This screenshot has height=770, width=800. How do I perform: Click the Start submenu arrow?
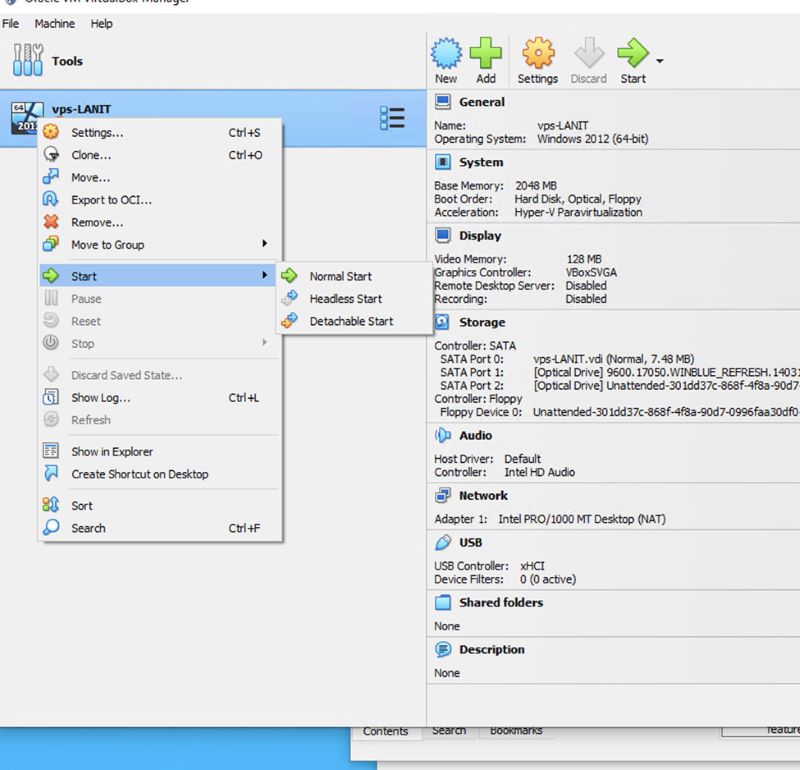coord(264,276)
